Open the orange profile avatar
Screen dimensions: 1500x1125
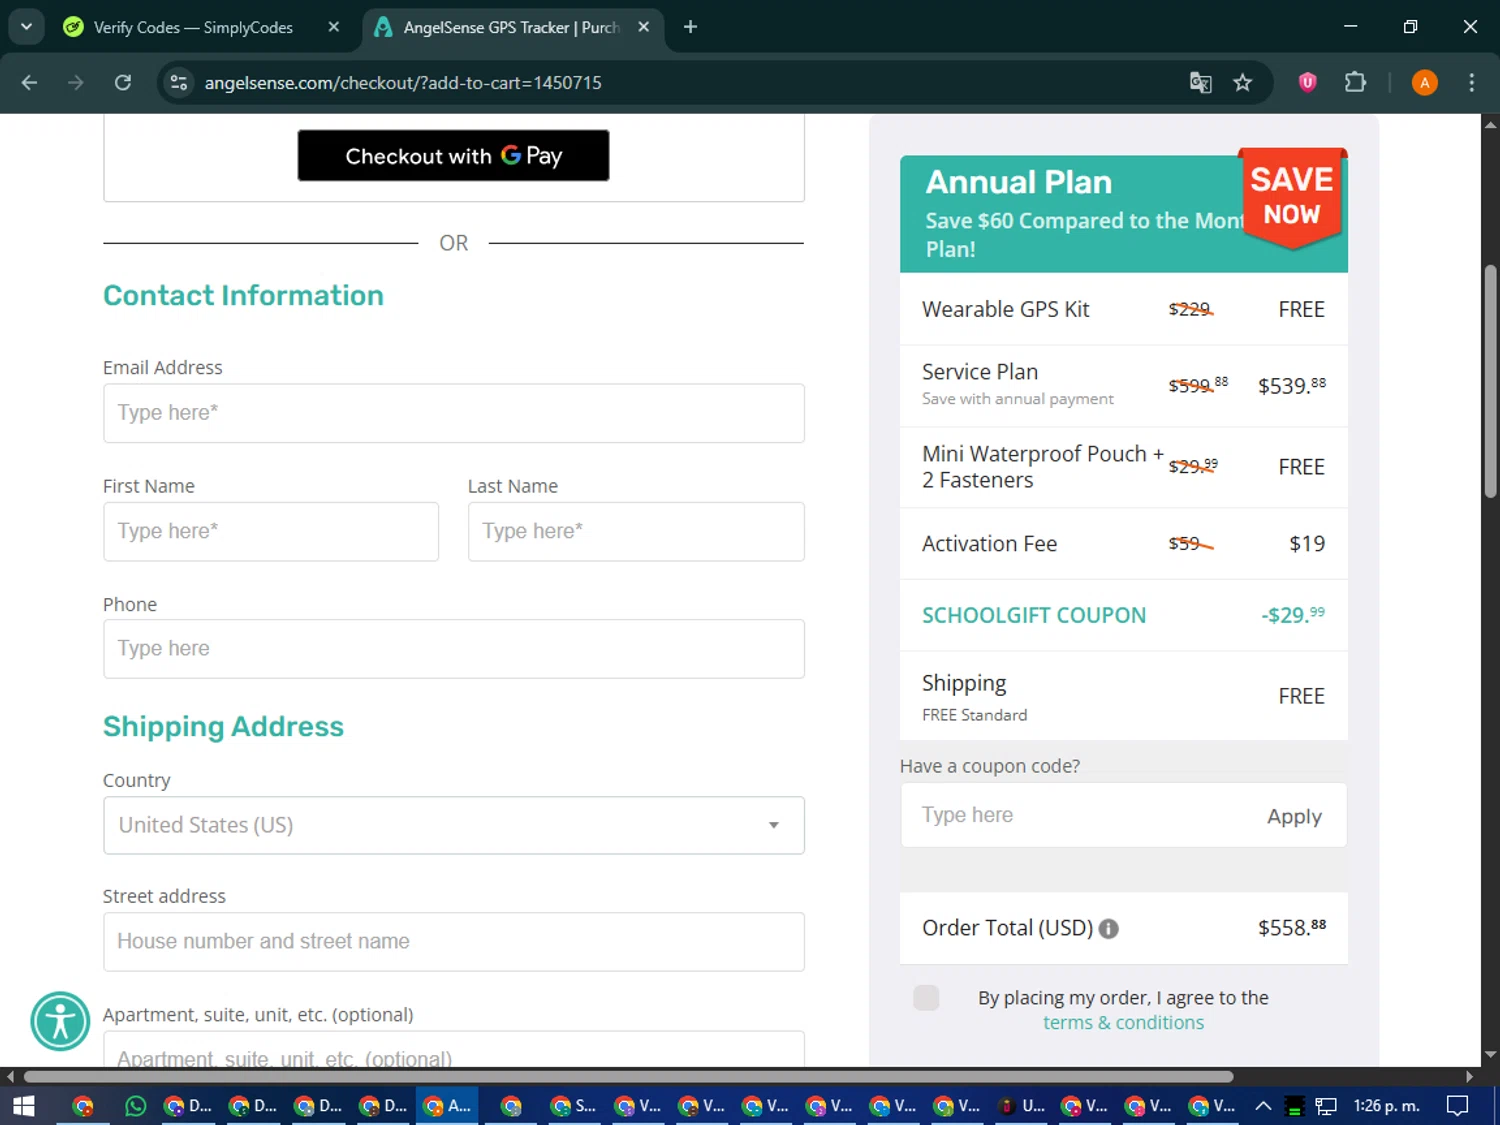(x=1424, y=83)
